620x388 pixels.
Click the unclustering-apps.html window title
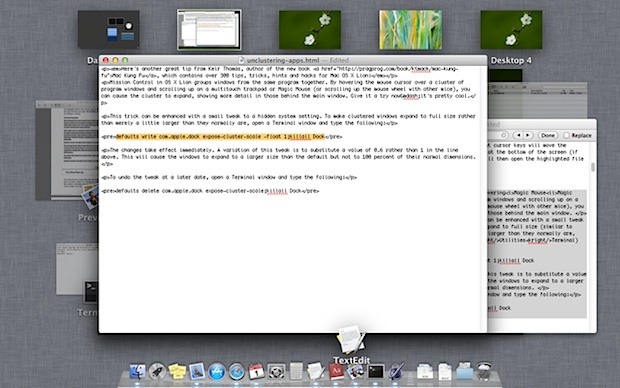coord(283,61)
